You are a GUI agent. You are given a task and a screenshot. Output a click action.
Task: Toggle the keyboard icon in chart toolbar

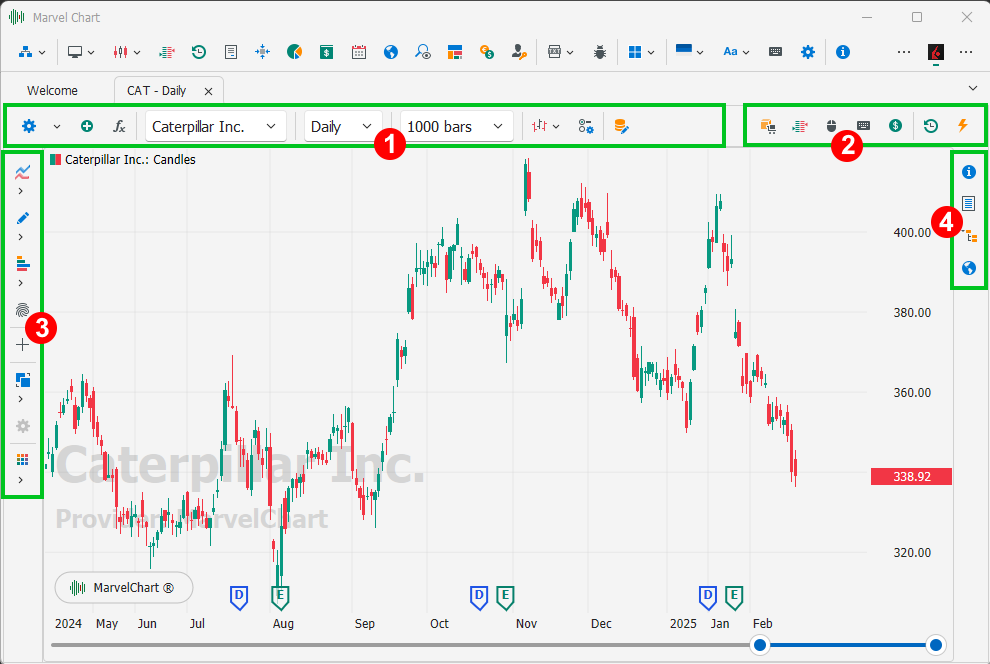864,126
